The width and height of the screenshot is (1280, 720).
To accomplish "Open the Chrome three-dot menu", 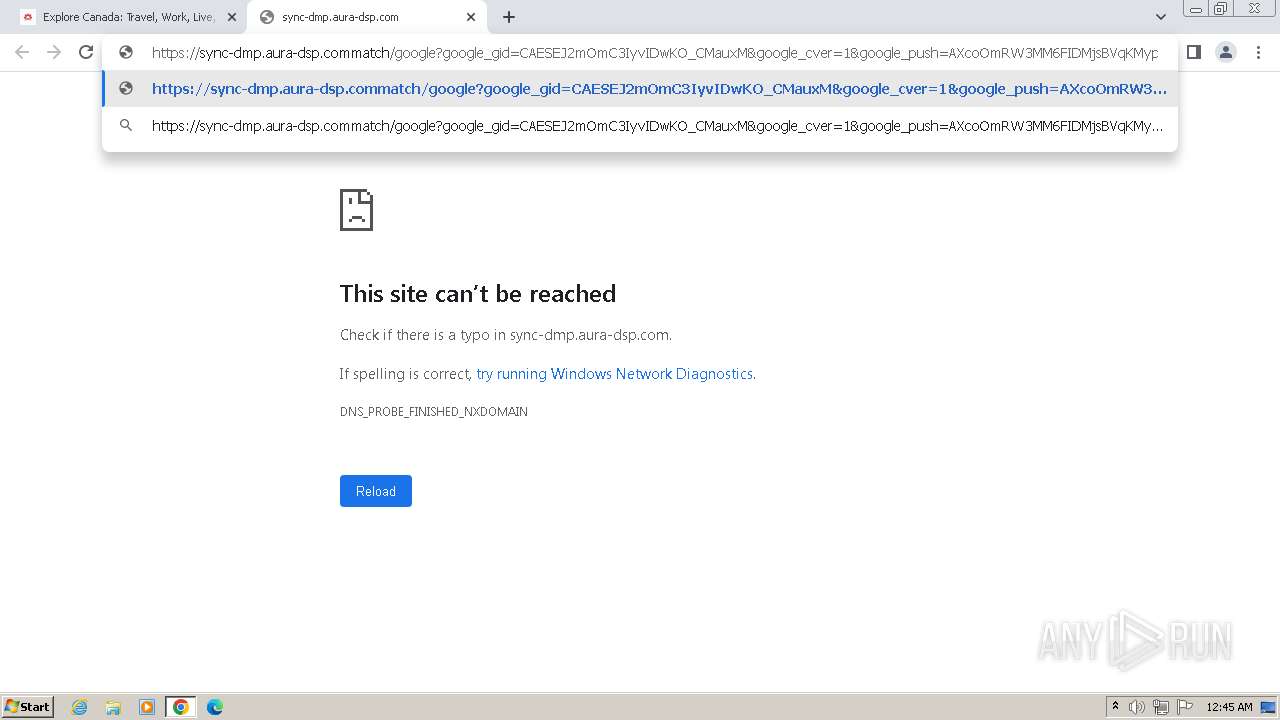I will pos(1258,52).
